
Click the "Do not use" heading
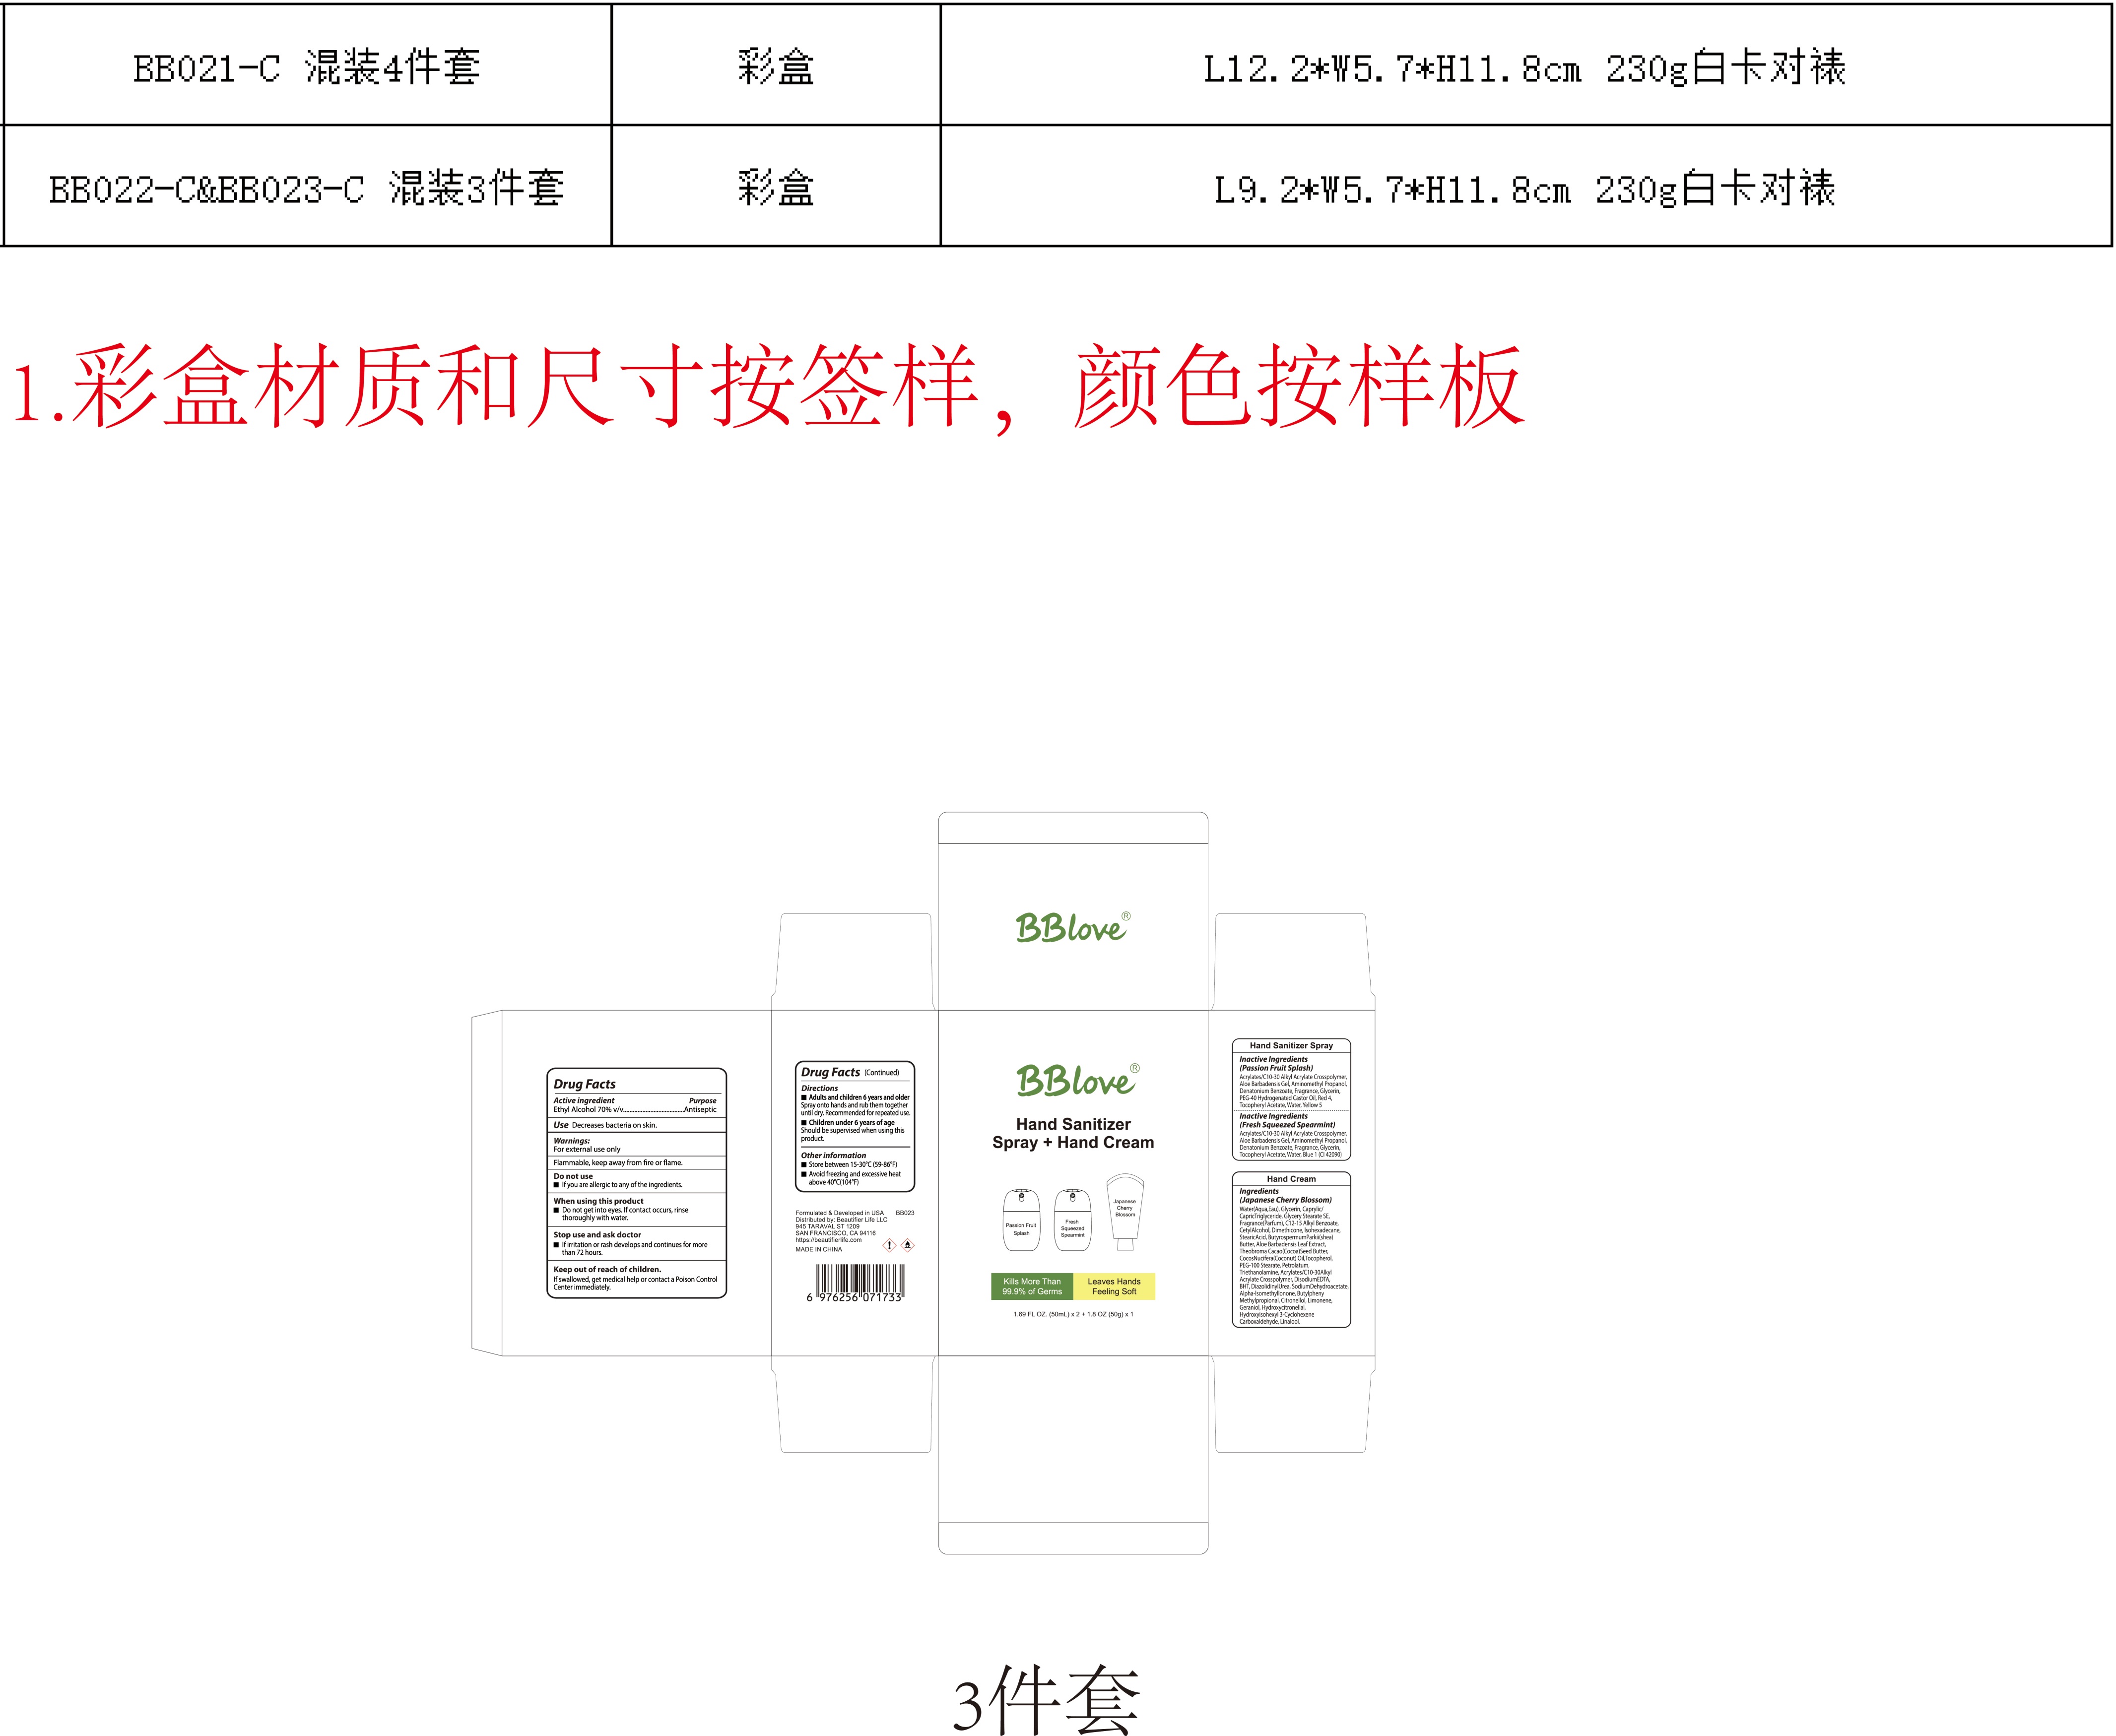click(x=573, y=1176)
